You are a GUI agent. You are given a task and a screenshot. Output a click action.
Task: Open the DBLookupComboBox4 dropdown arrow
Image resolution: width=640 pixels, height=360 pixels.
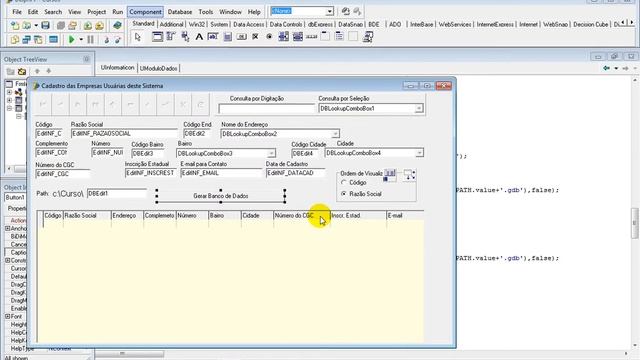[x=419, y=153]
